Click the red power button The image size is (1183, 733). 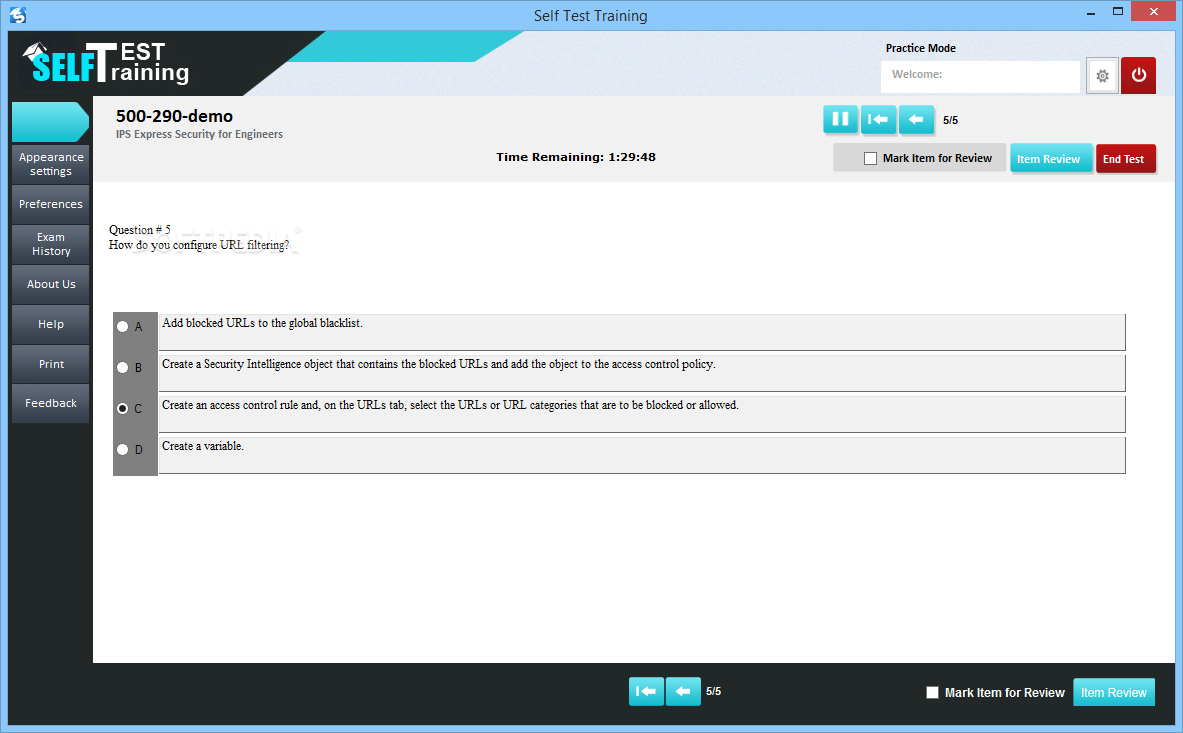(x=1138, y=75)
